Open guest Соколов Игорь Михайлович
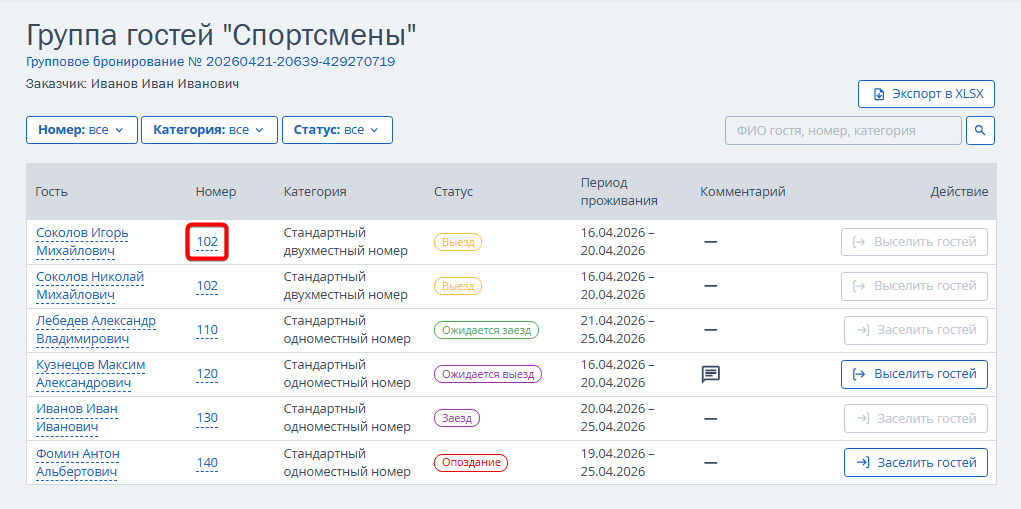The height and width of the screenshot is (509, 1021). [83, 241]
